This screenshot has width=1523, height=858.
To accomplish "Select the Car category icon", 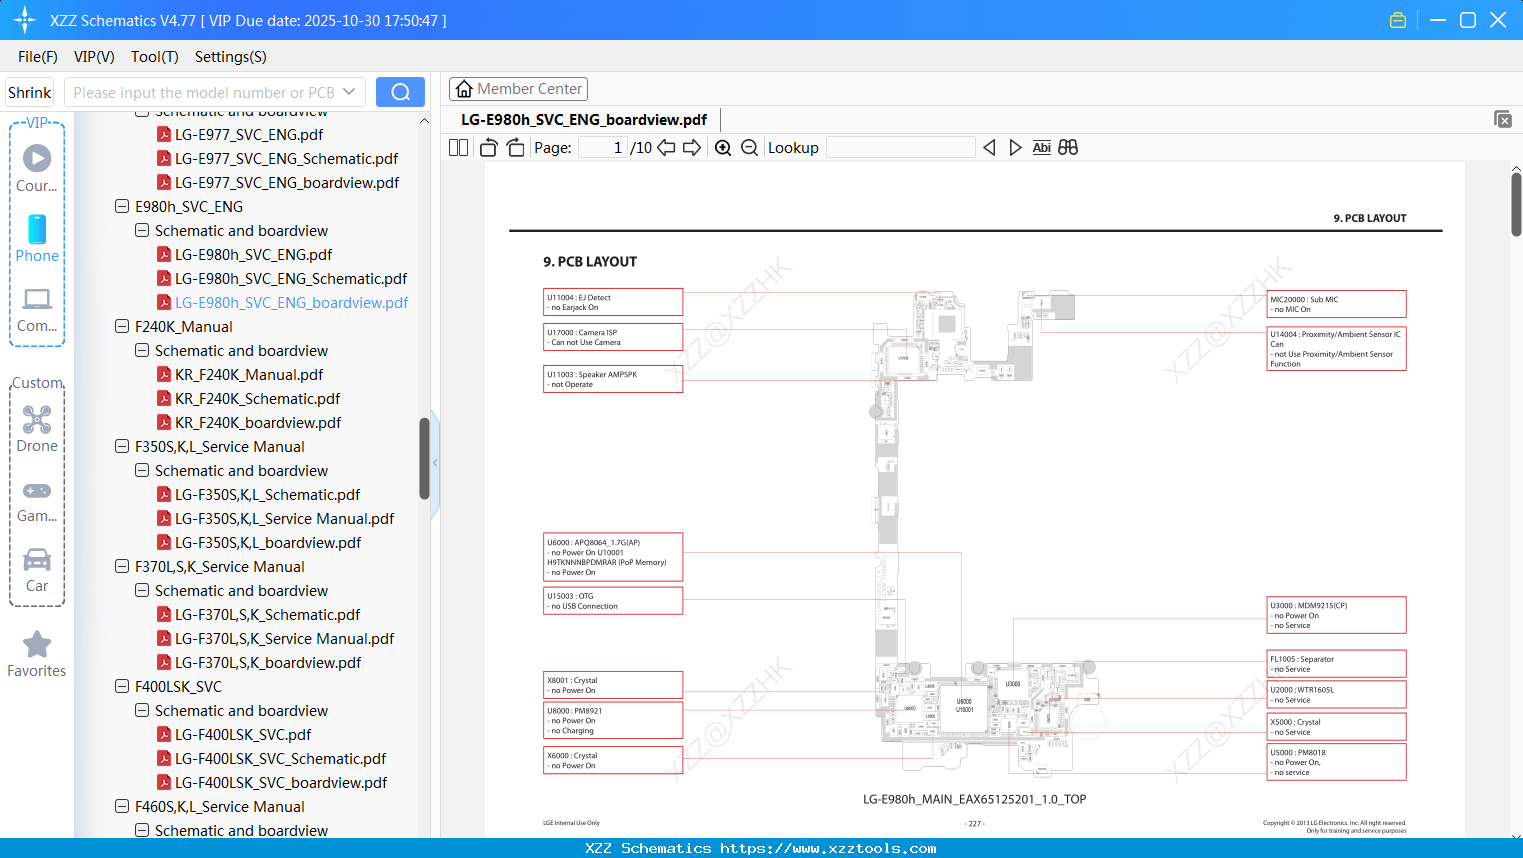I will pyautogui.click(x=37, y=569).
